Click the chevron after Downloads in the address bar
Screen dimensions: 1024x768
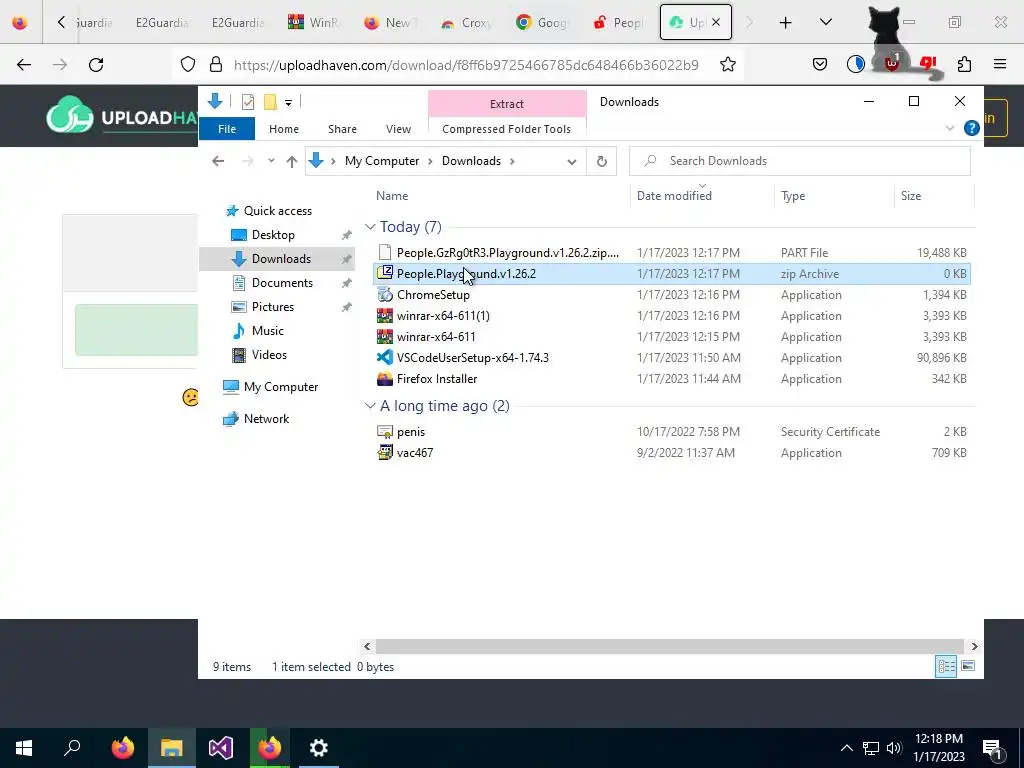pos(512,161)
